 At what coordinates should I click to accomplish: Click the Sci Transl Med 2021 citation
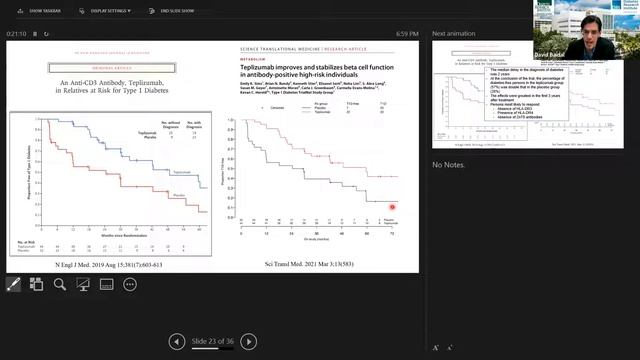tap(309, 264)
